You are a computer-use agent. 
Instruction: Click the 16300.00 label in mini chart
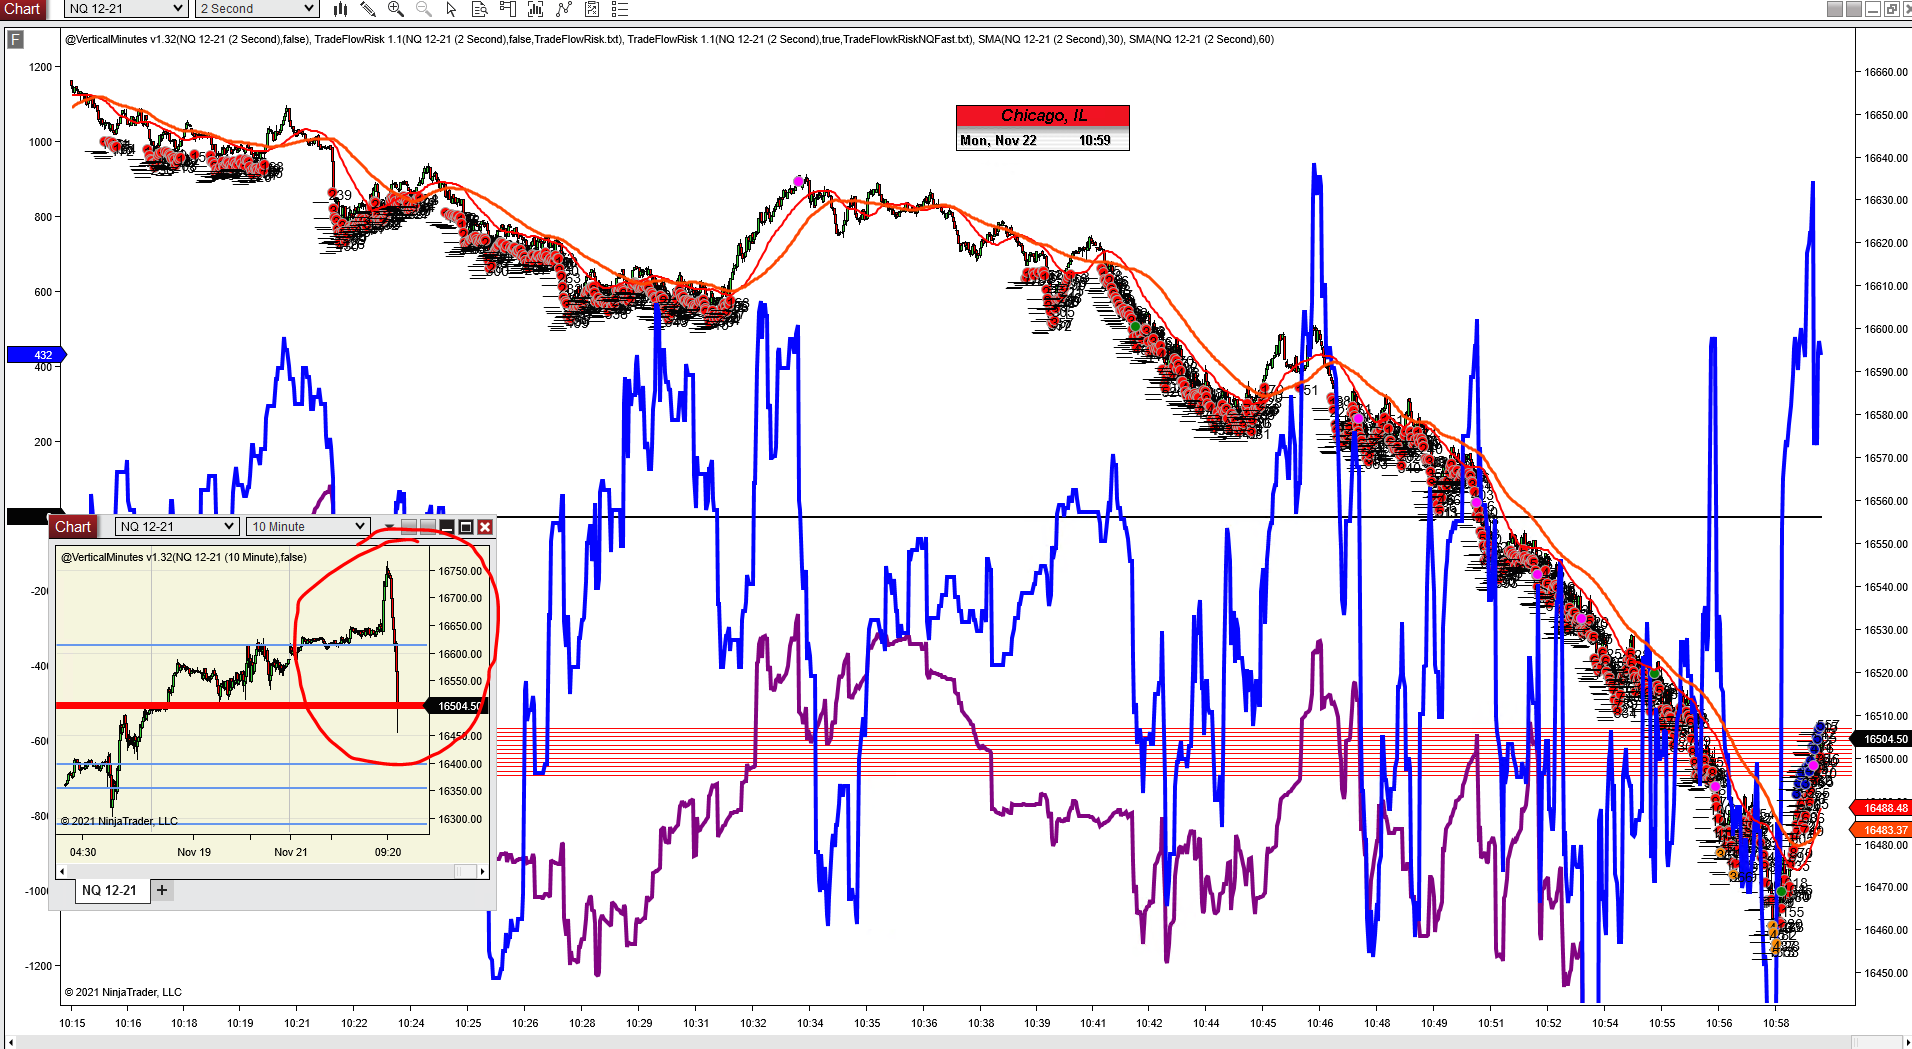460,819
